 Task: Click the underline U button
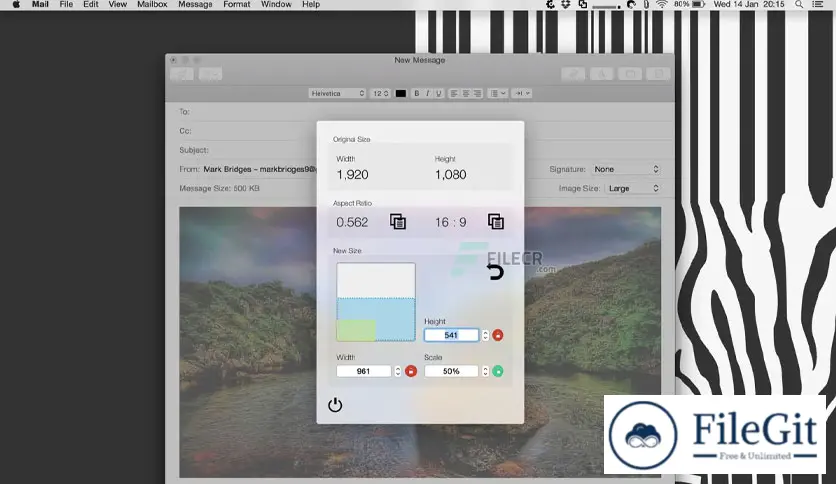click(x=438, y=93)
